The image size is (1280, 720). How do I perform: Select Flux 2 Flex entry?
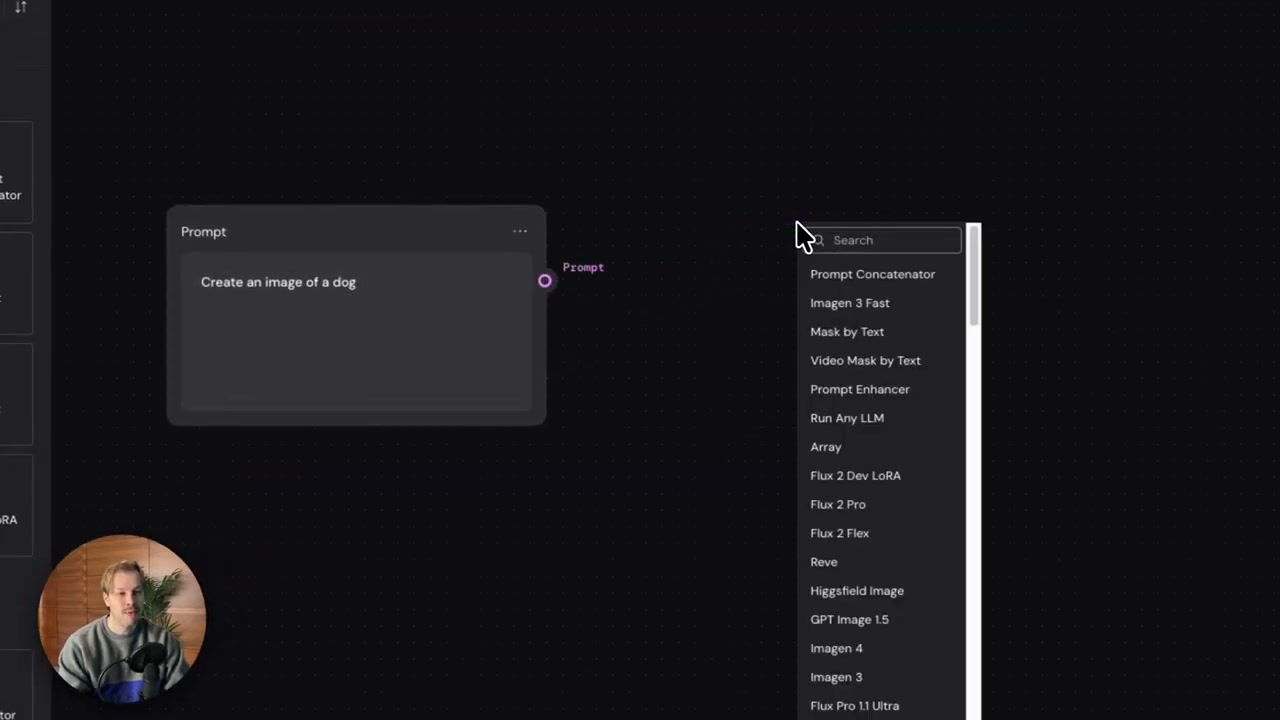(839, 534)
